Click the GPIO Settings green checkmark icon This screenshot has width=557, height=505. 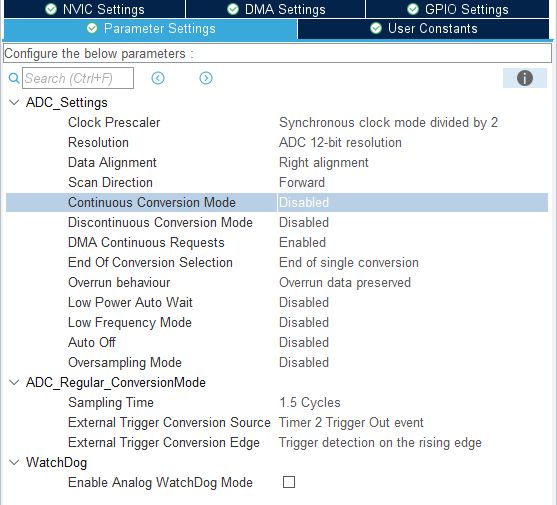(x=413, y=9)
